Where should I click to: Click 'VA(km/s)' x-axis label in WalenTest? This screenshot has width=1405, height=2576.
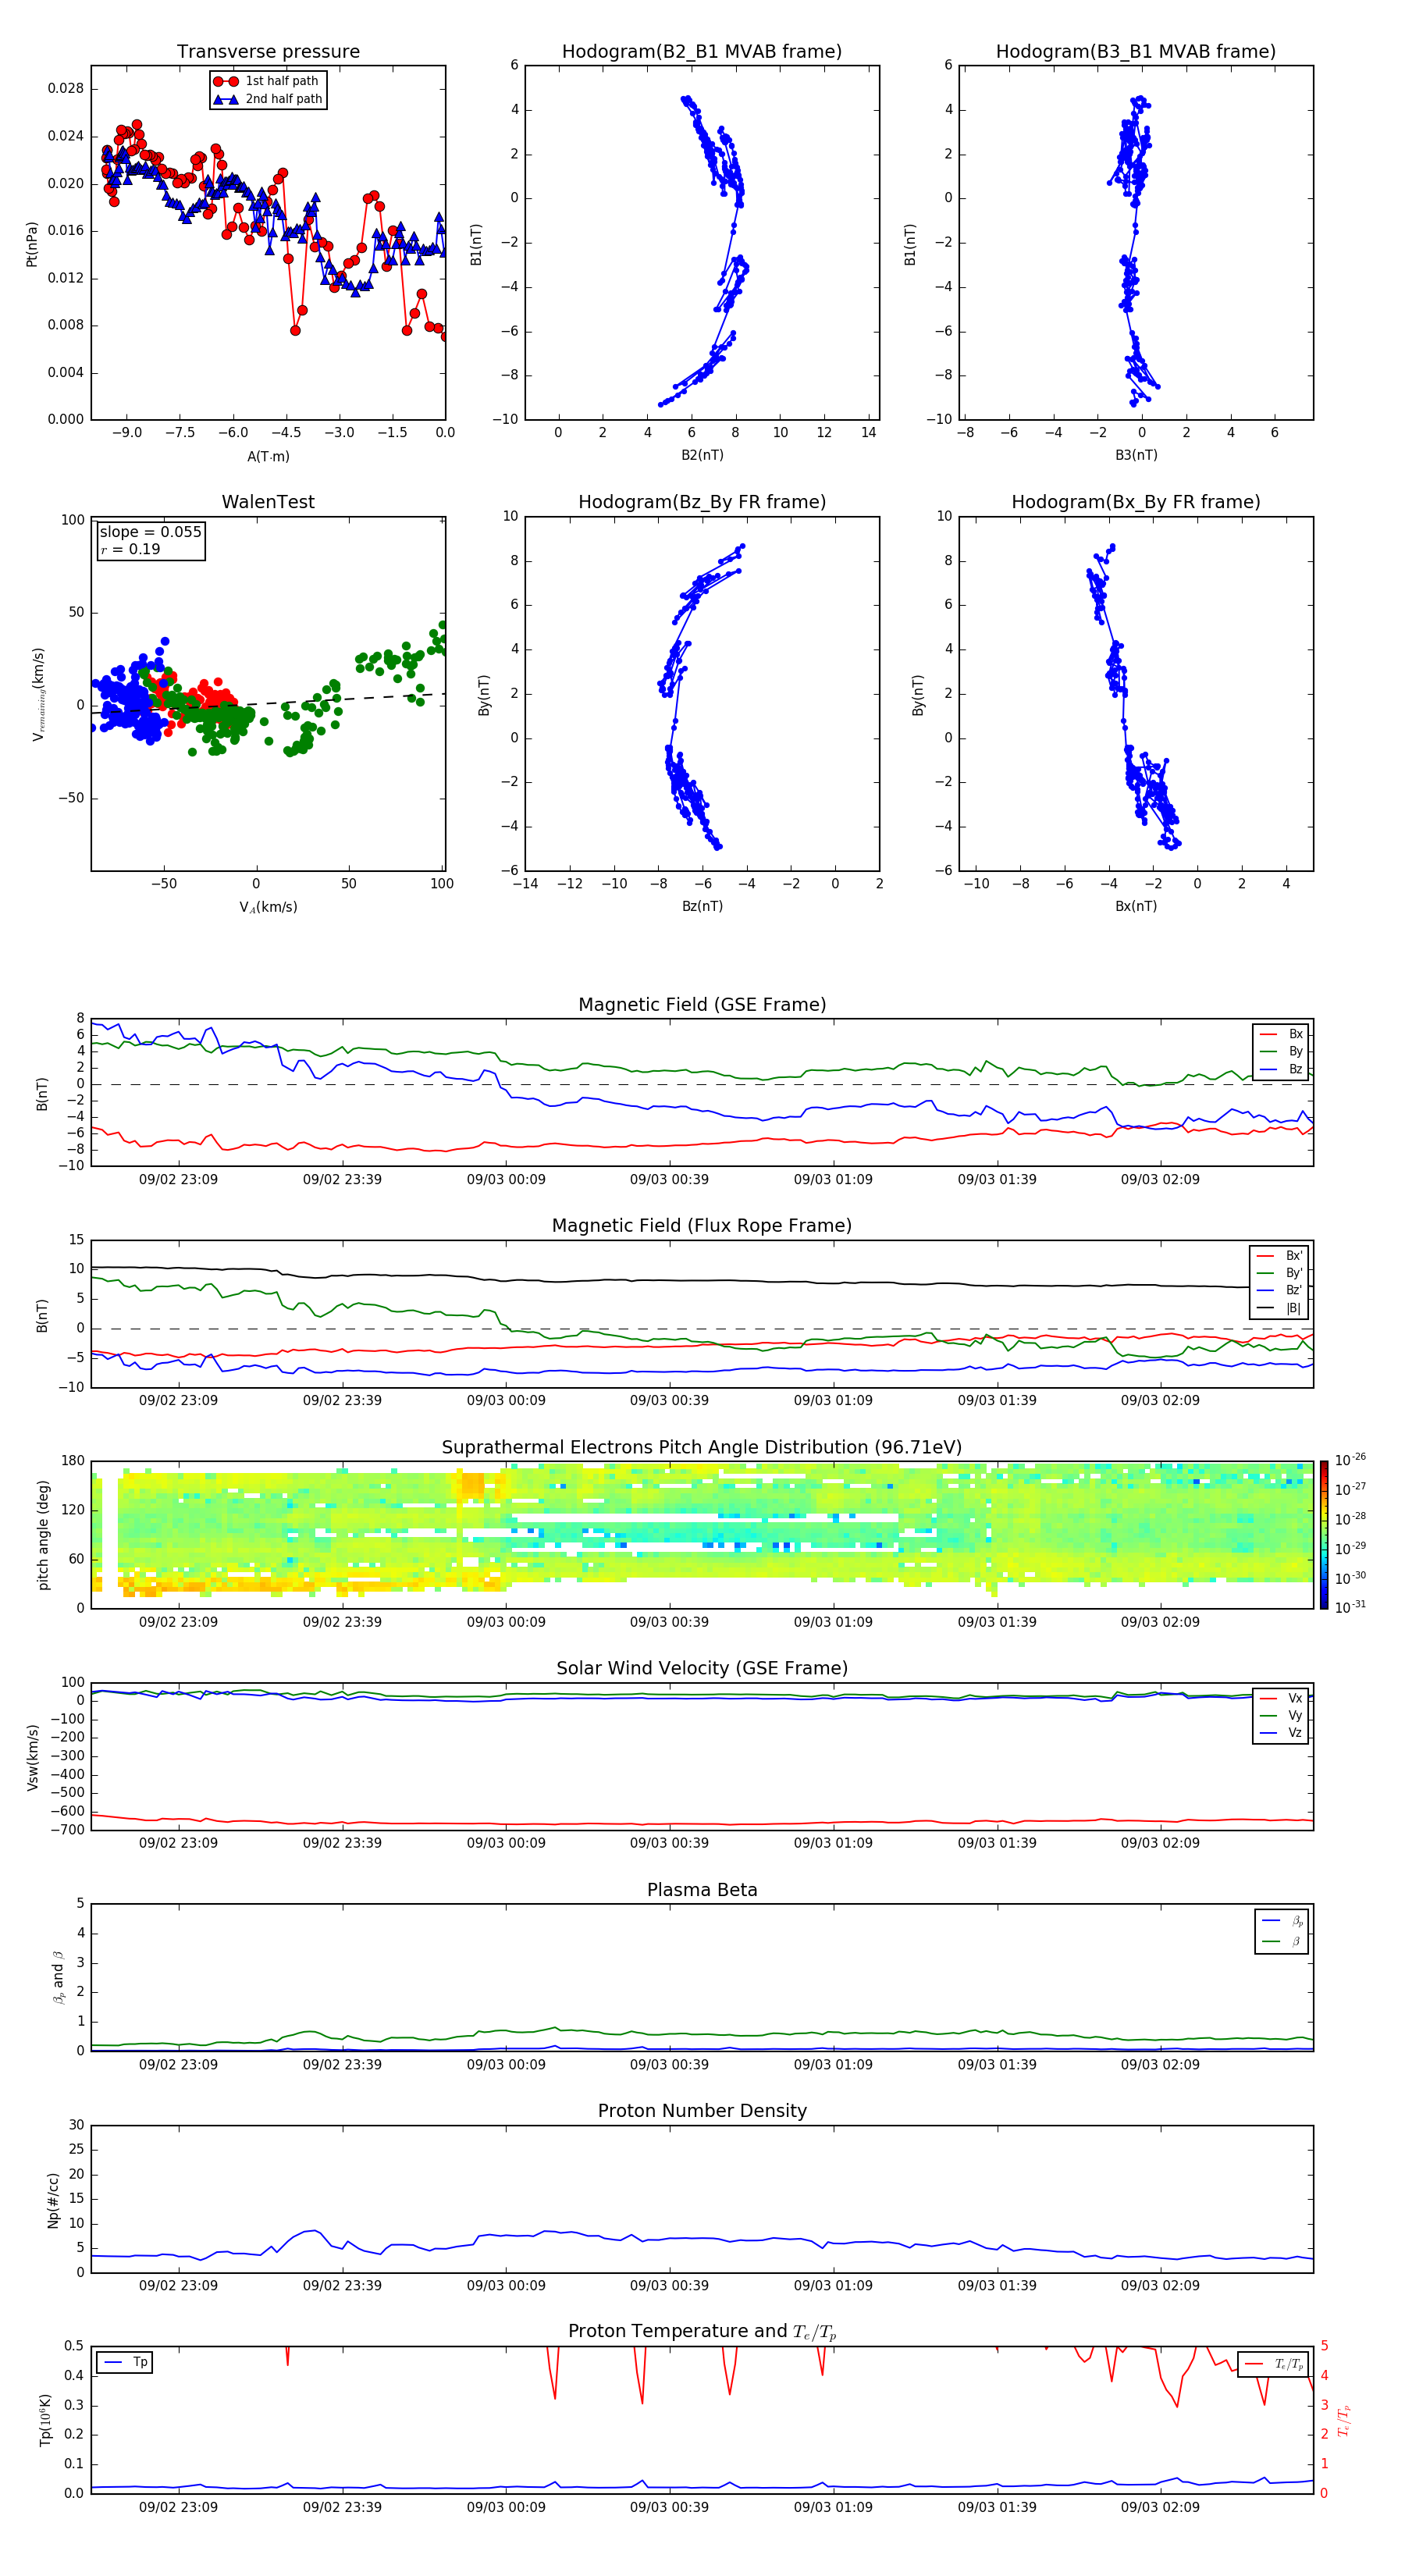pos(268,907)
